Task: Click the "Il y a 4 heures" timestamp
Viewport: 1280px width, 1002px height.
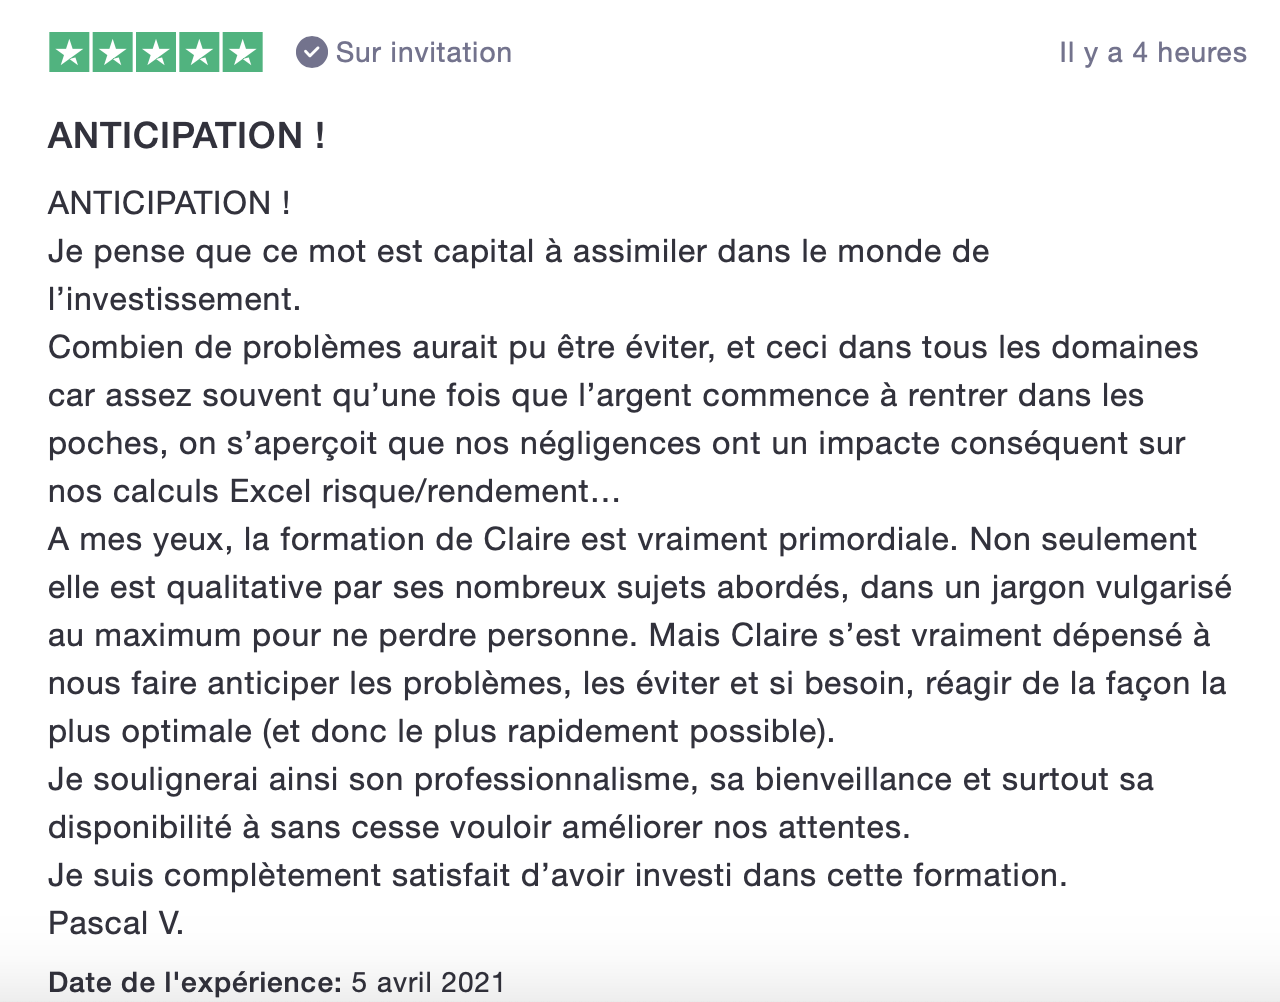Action: 1152,52
